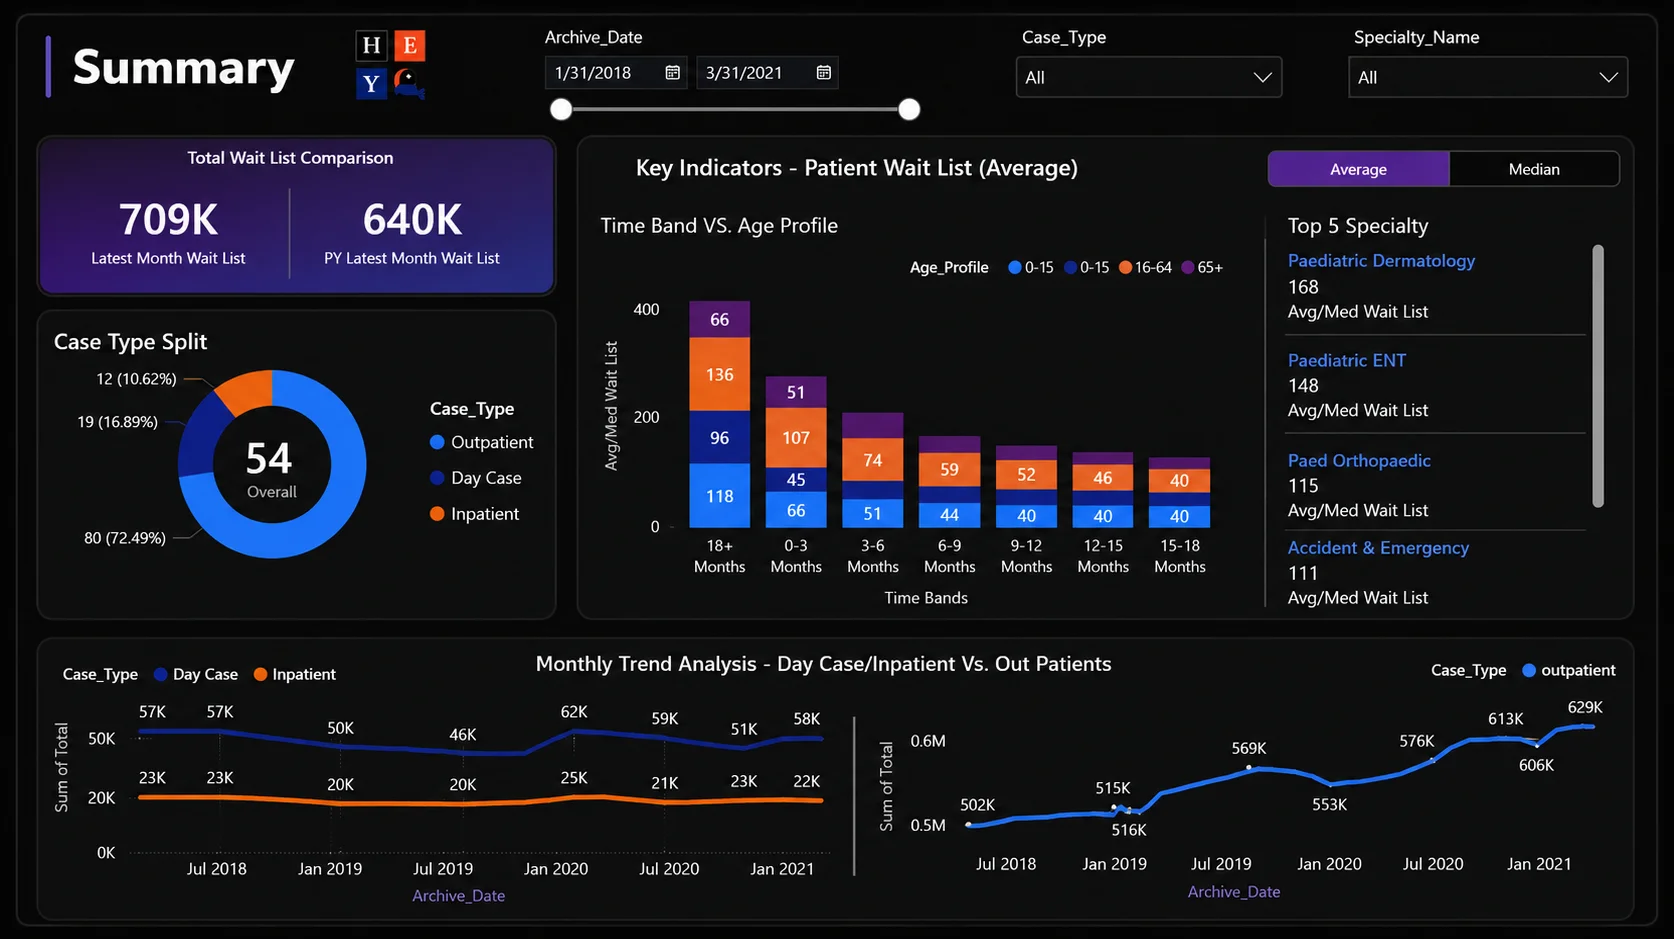The image size is (1674, 939).
Task: Open Paediatric ENT specialty
Action: 1346,361
